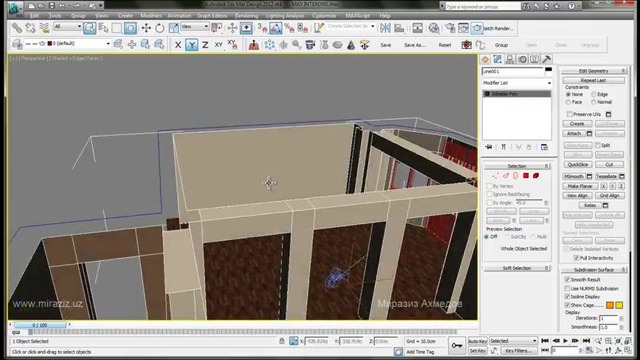Open the Utilities hammer panel tab
The width and height of the screenshot is (640, 360).
pyautogui.click(x=547, y=60)
